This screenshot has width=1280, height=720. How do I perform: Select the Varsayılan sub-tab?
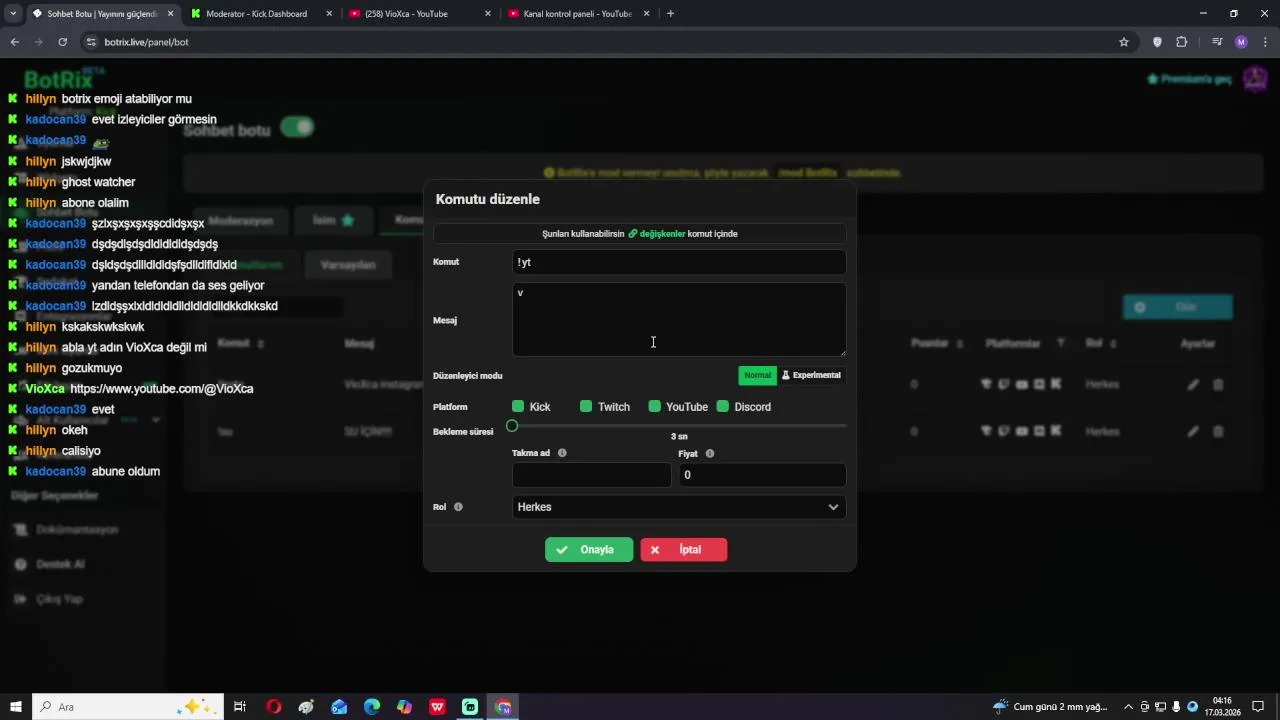348,265
